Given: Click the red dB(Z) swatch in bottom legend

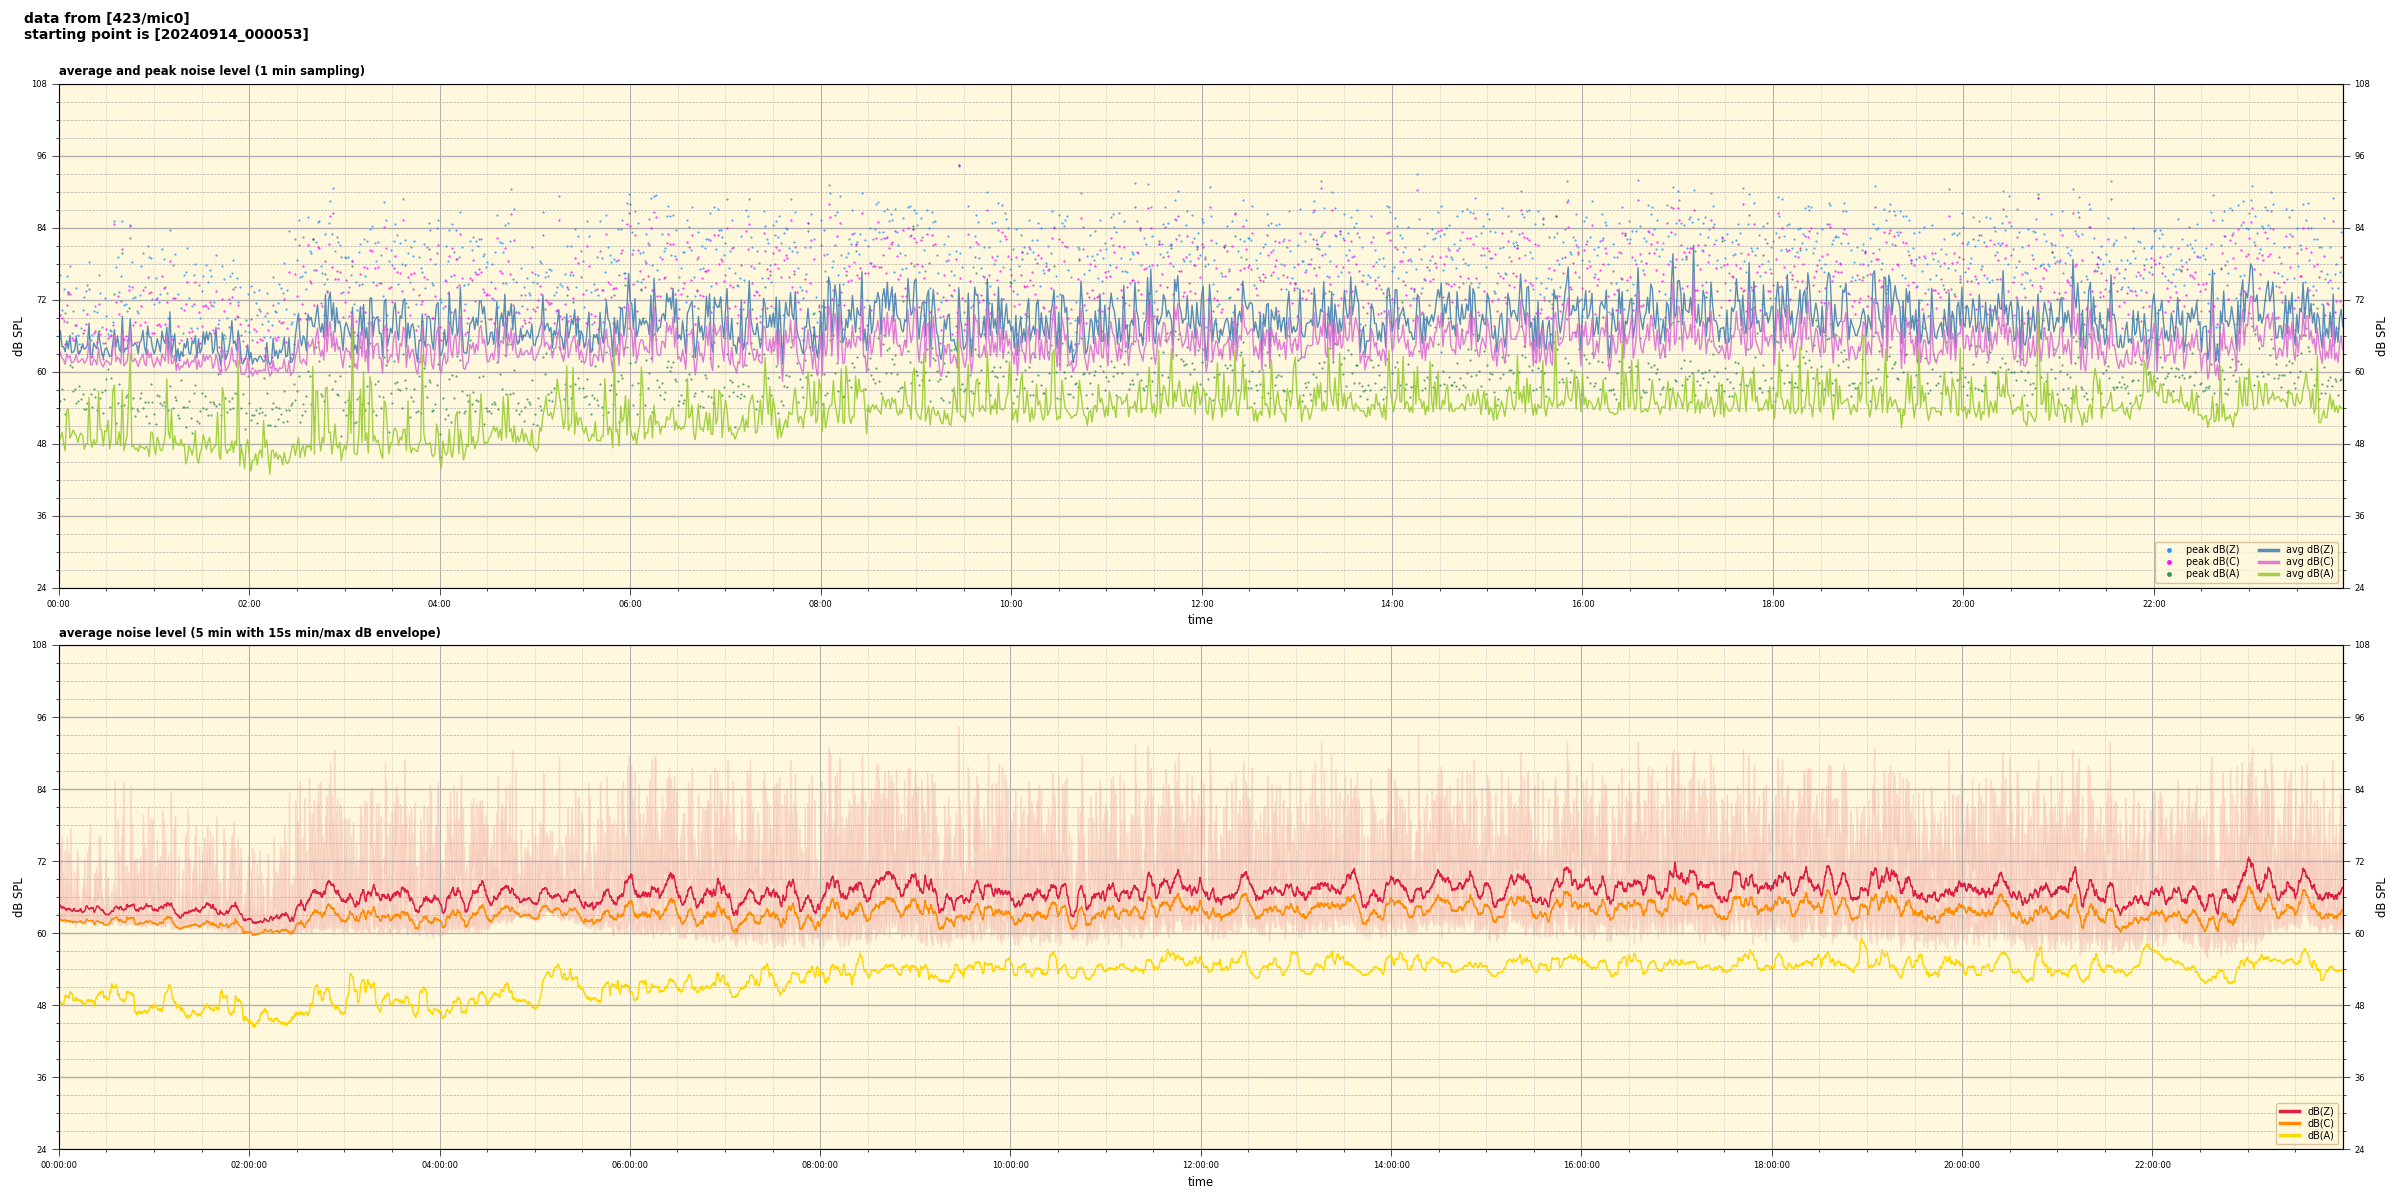Looking at the screenshot, I should (2289, 1111).
